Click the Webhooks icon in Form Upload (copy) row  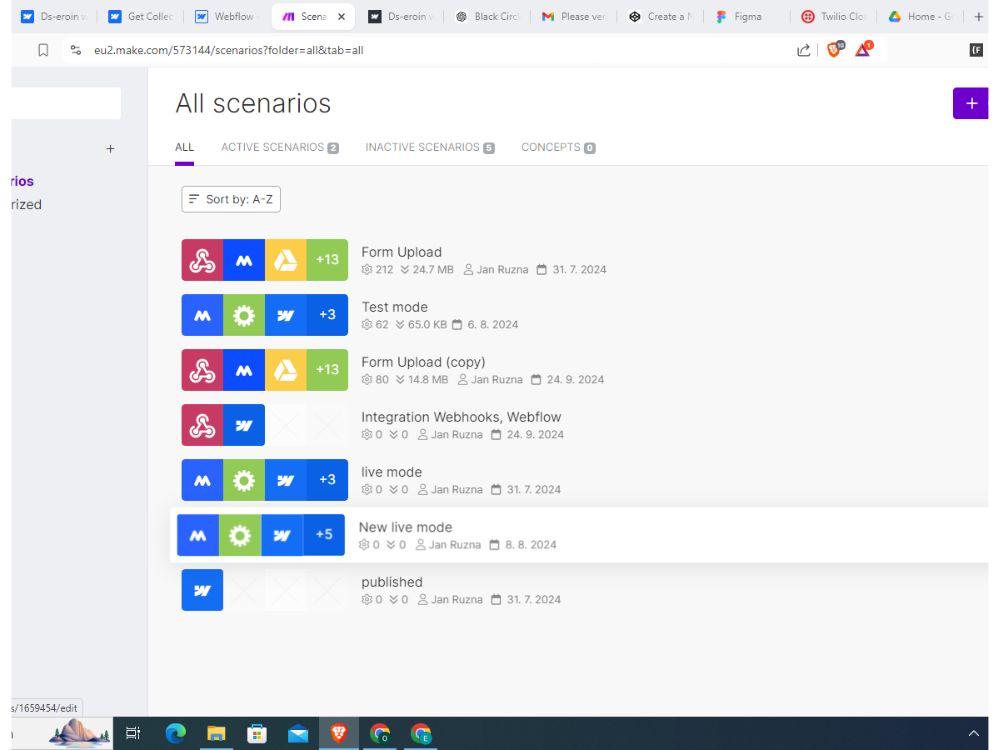click(202, 370)
